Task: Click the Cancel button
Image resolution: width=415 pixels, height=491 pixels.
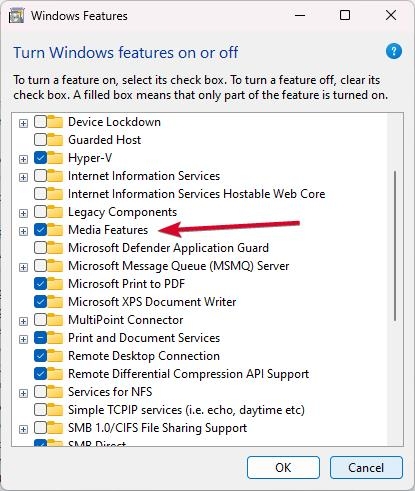Action: click(x=366, y=468)
